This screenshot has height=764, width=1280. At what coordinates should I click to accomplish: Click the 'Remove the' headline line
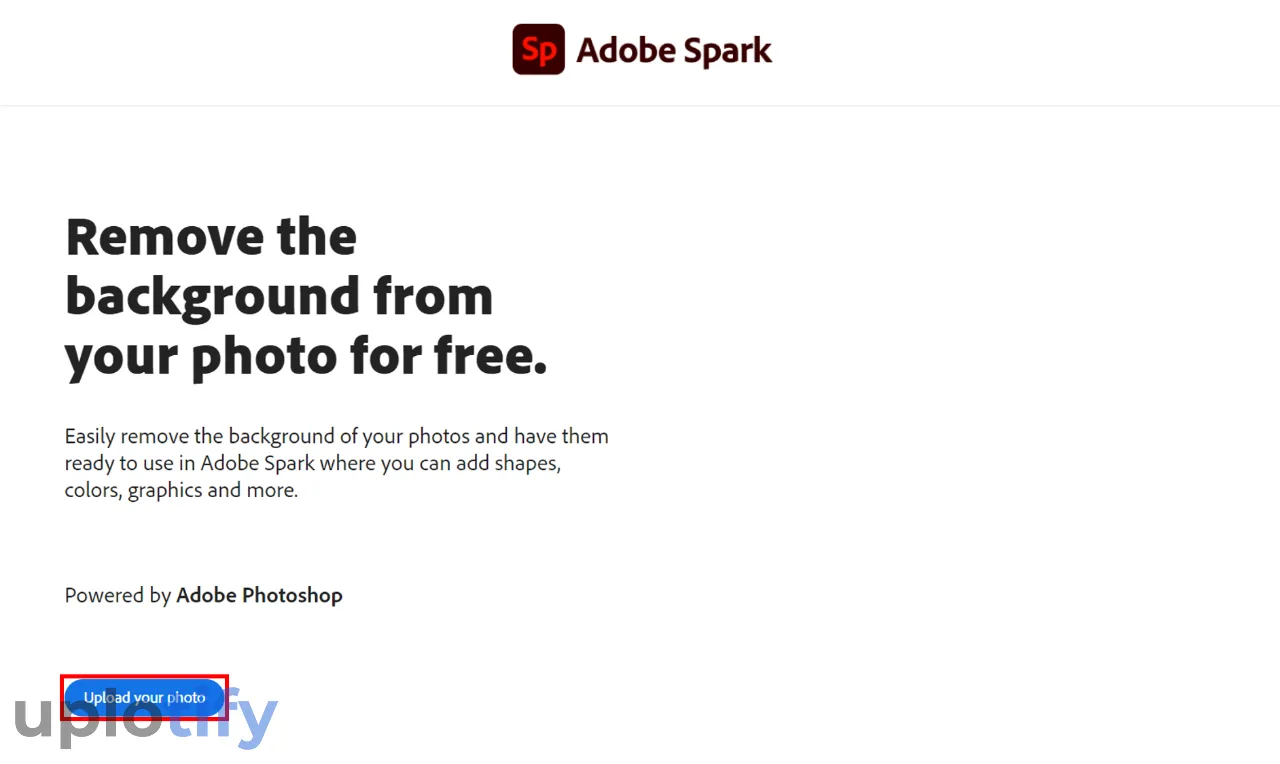coord(211,237)
